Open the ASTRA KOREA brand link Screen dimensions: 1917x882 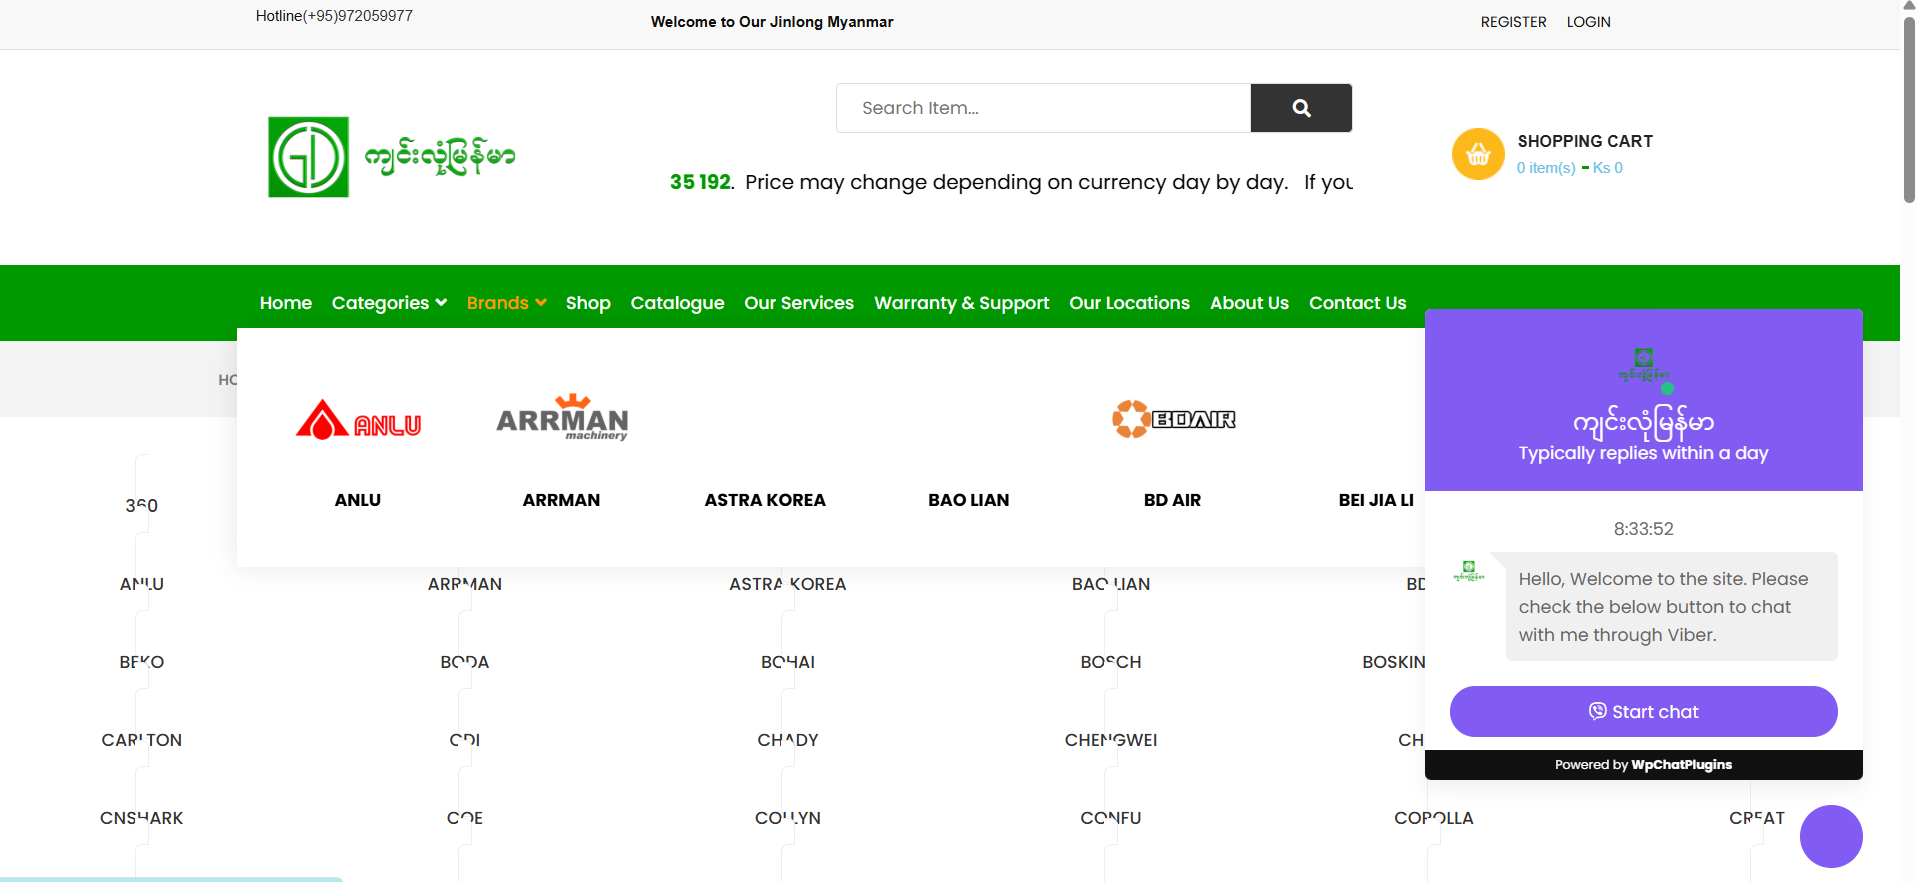click(x=765, y=500)
